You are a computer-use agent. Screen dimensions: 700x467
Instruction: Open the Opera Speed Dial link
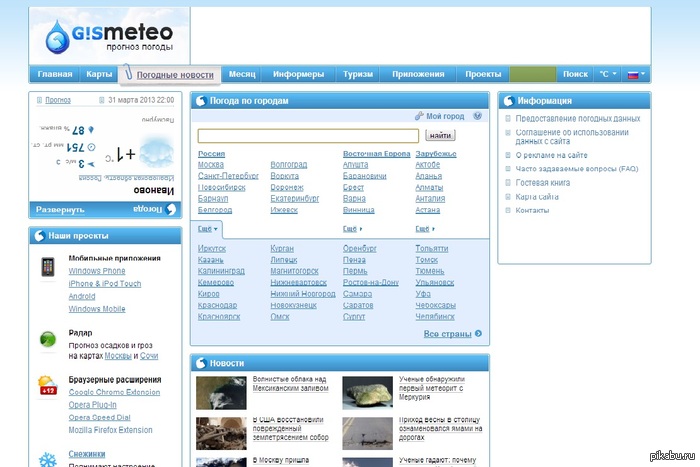[100, 417]
